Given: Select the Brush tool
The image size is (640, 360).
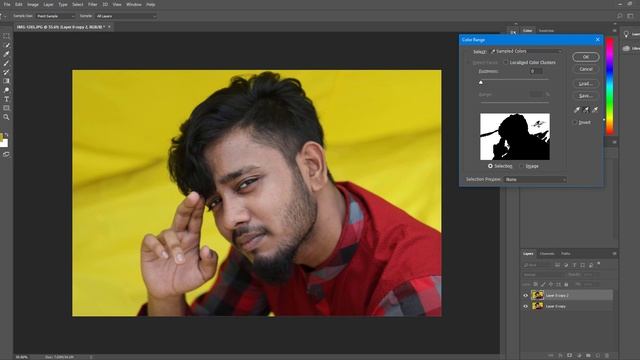Looking at the screenshot, I should pyautogui.click(x=6, y=63).
